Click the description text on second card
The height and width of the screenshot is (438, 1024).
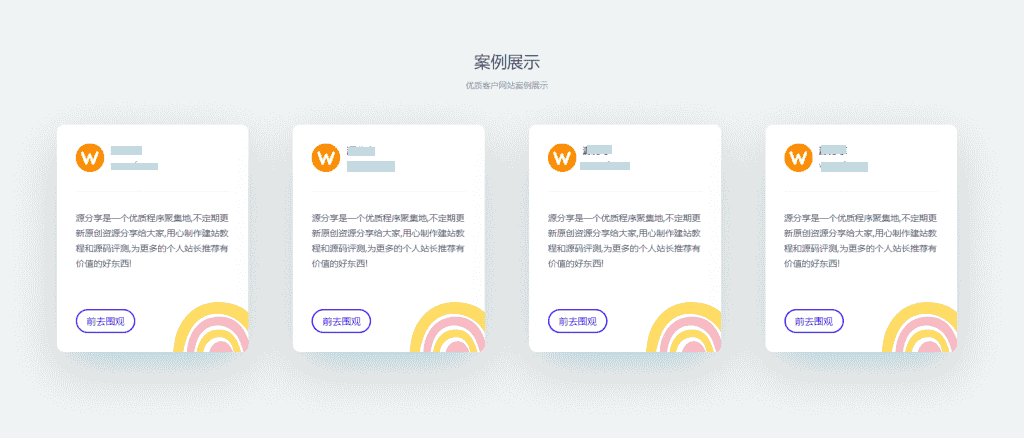[x=389, y=241]
